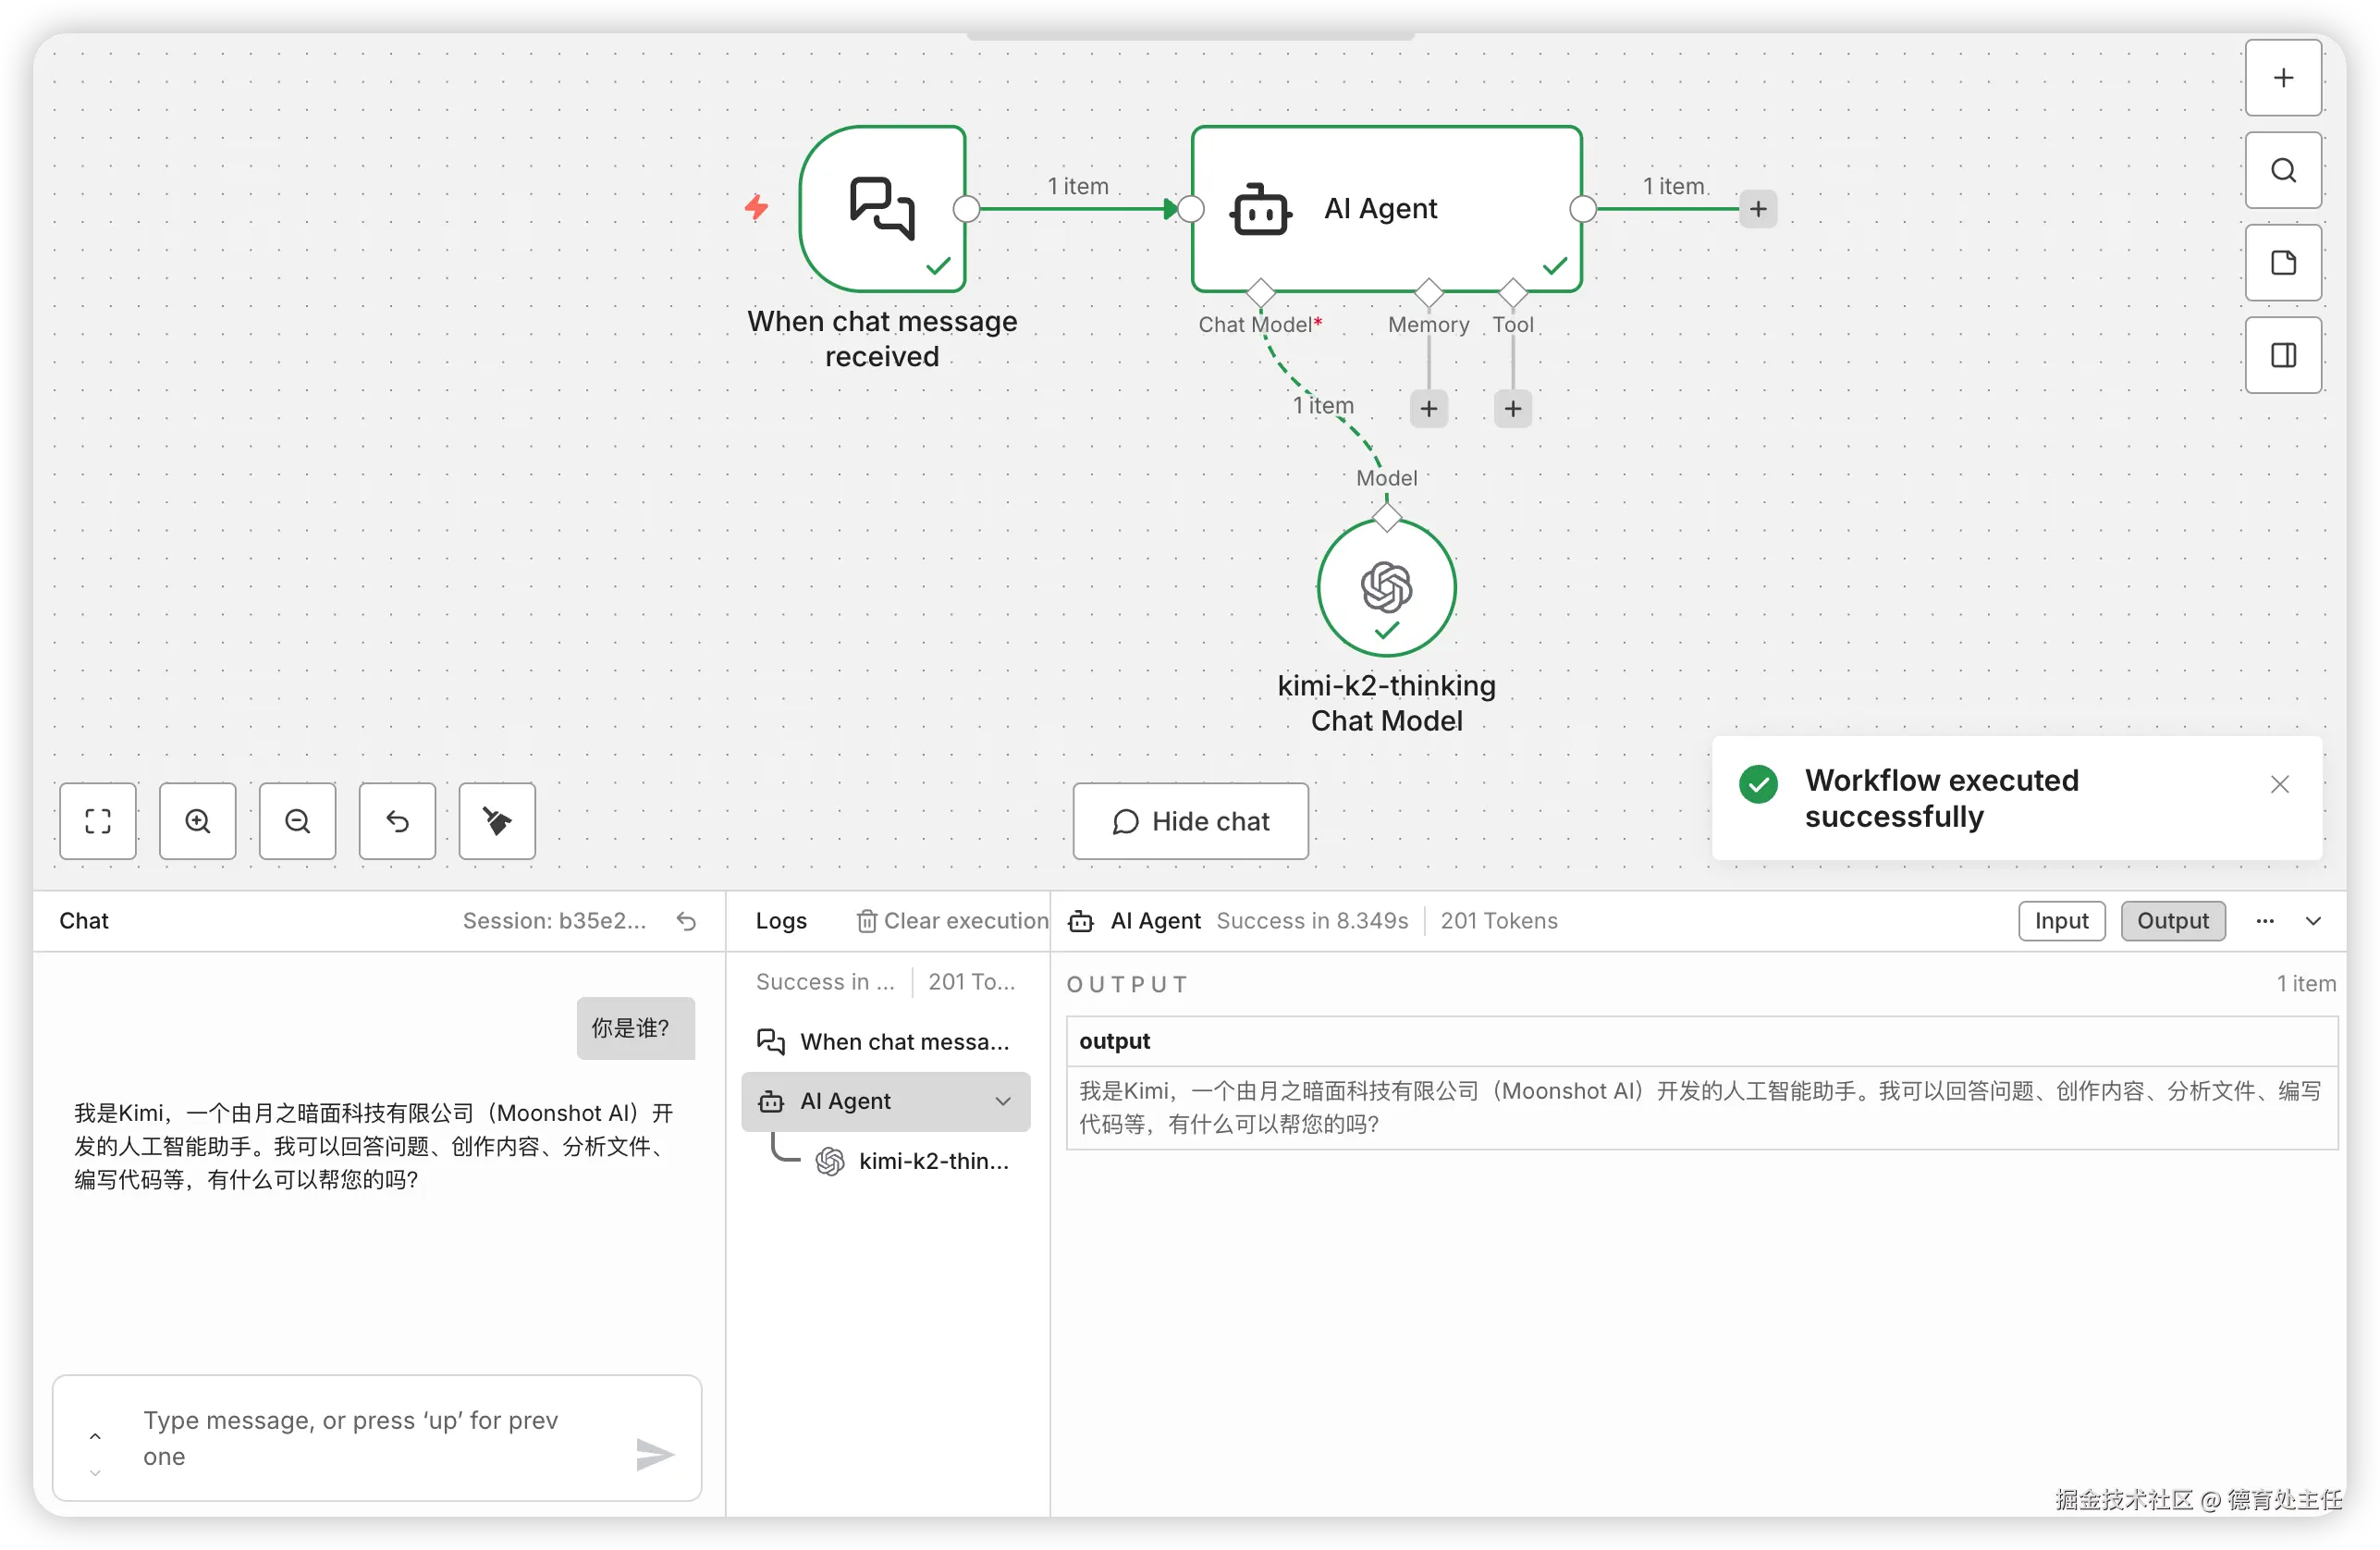Image resolution: width=2380 pixels, height=1550 pixels.
Task: Reset the chat session with the refresh icon
Action: pos(686,920)
